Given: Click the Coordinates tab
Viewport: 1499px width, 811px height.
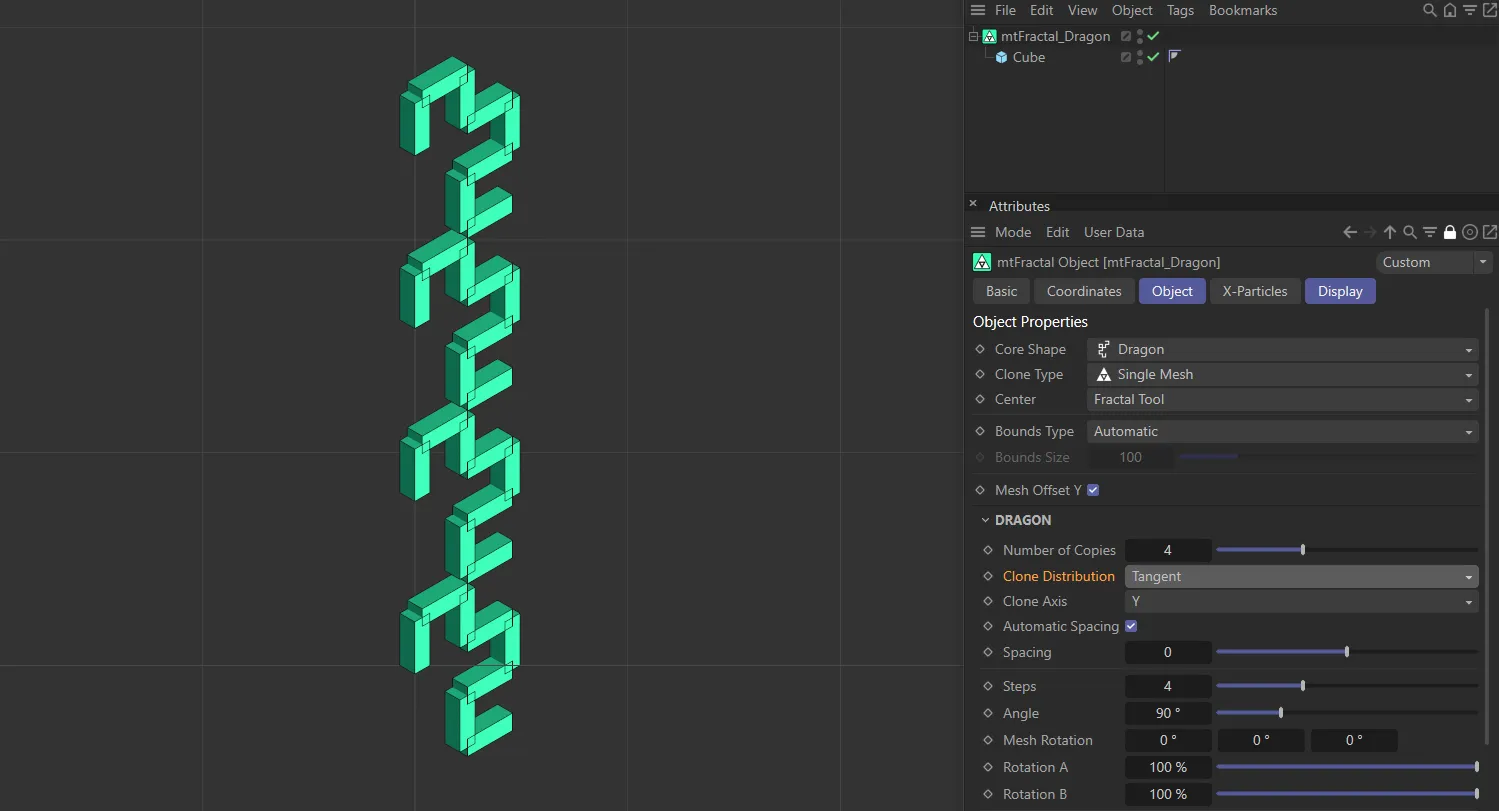Looking at the screenshot, I should point(1084,291).
